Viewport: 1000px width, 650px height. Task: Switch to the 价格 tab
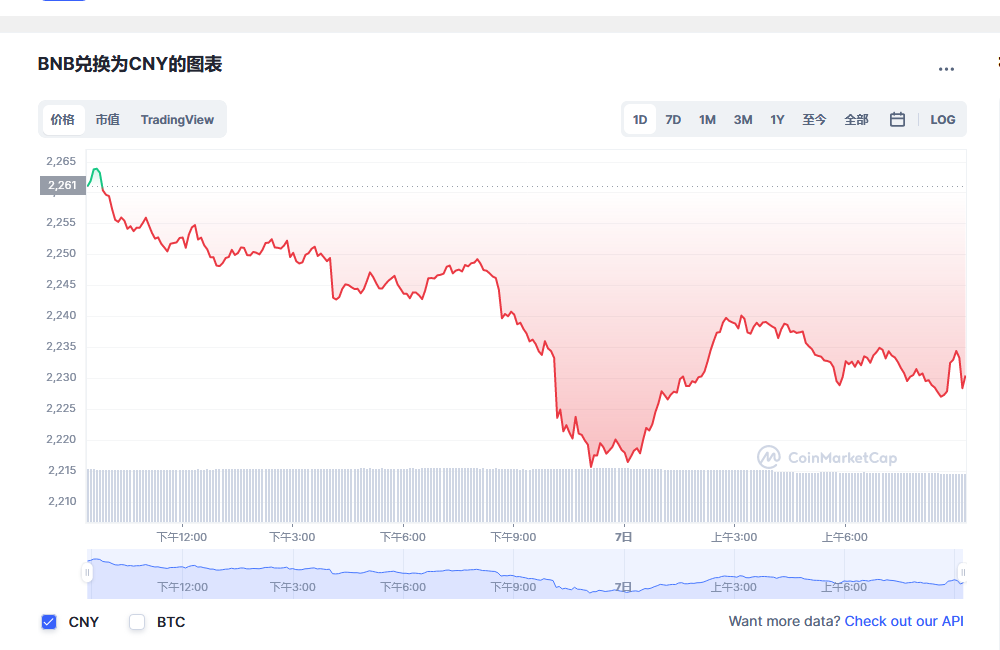coord(63,119)
